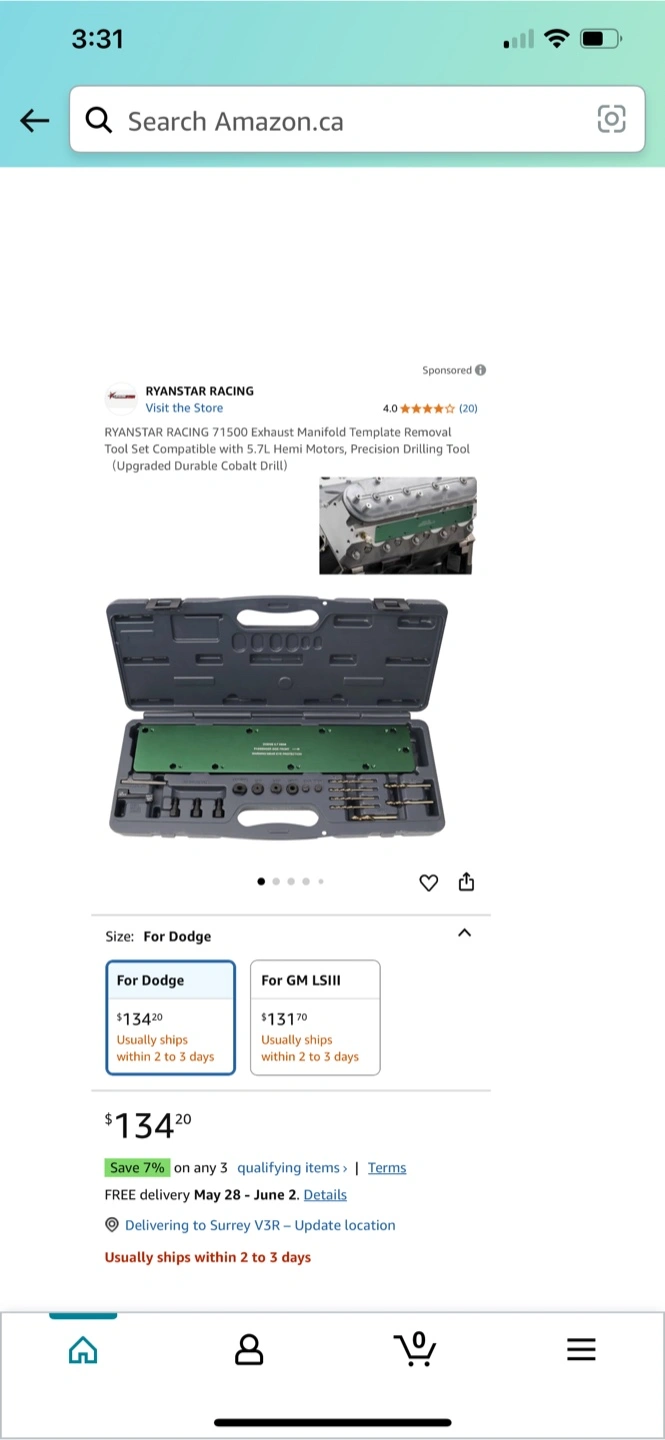Screen dimensions: 665x1440
Task: Visit the Store link
Action: [184, 408]
